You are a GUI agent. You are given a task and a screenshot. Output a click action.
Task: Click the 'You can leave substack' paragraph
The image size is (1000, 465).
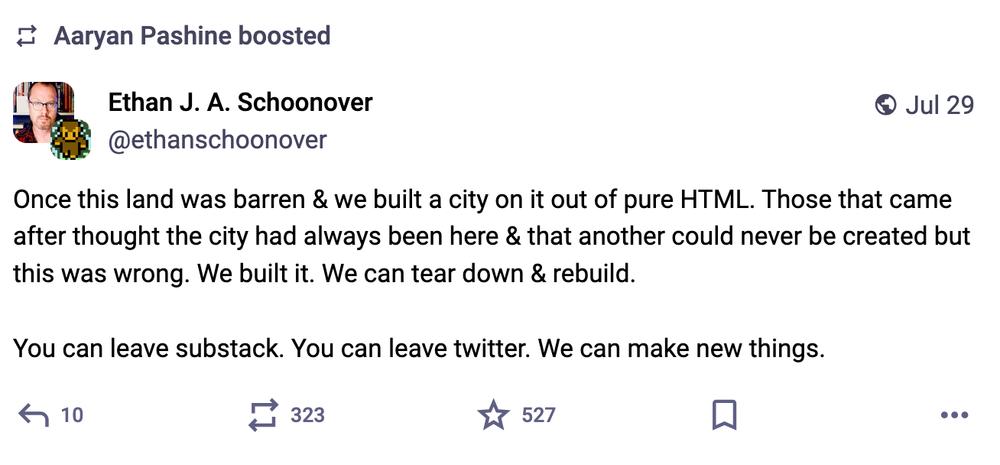419,348
